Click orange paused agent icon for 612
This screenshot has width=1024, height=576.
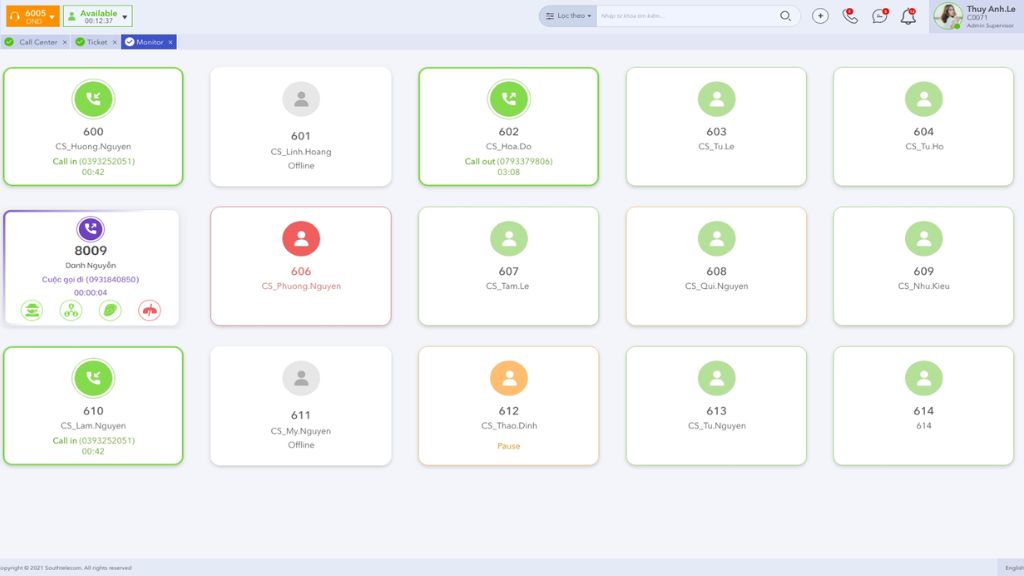click(x=509, y=378)
